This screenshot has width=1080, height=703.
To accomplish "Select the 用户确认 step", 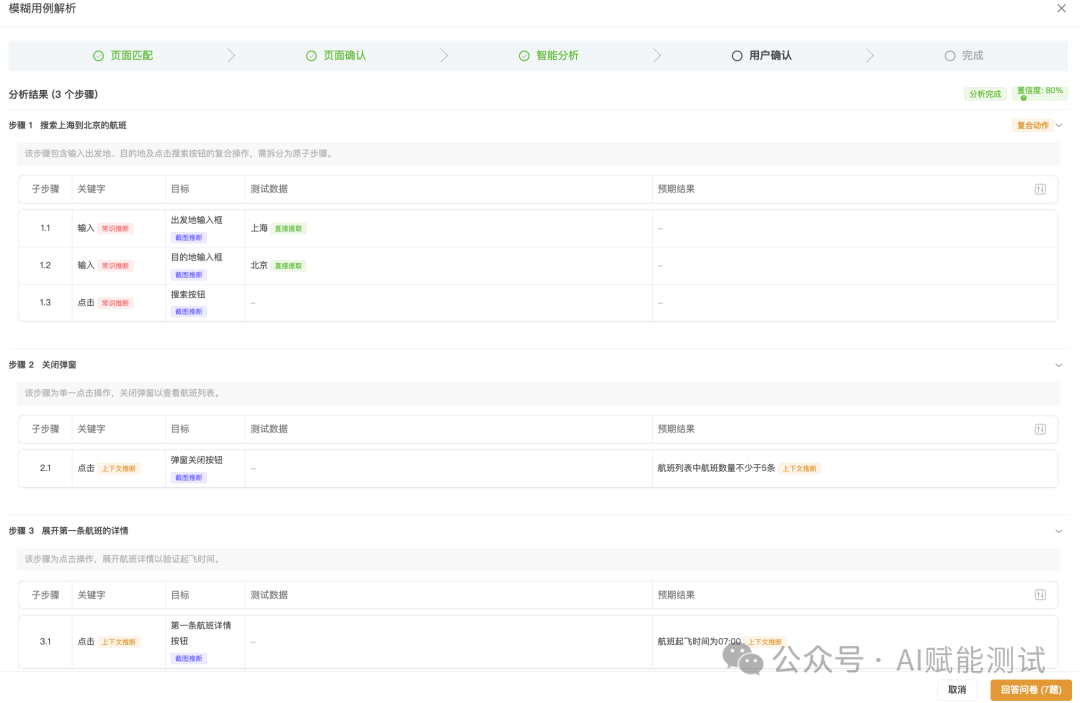I will (x=762, y=56).
